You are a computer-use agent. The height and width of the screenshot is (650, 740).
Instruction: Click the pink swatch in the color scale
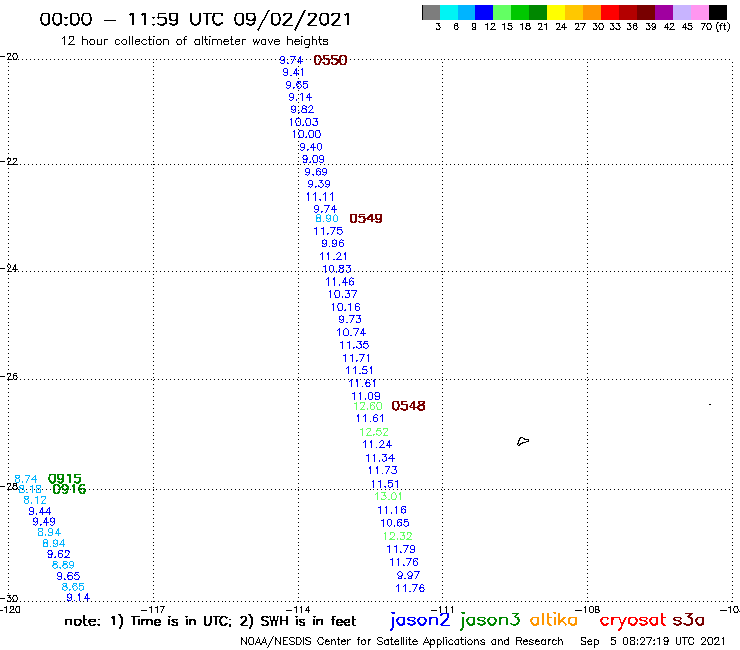click(x=699, y=12)
